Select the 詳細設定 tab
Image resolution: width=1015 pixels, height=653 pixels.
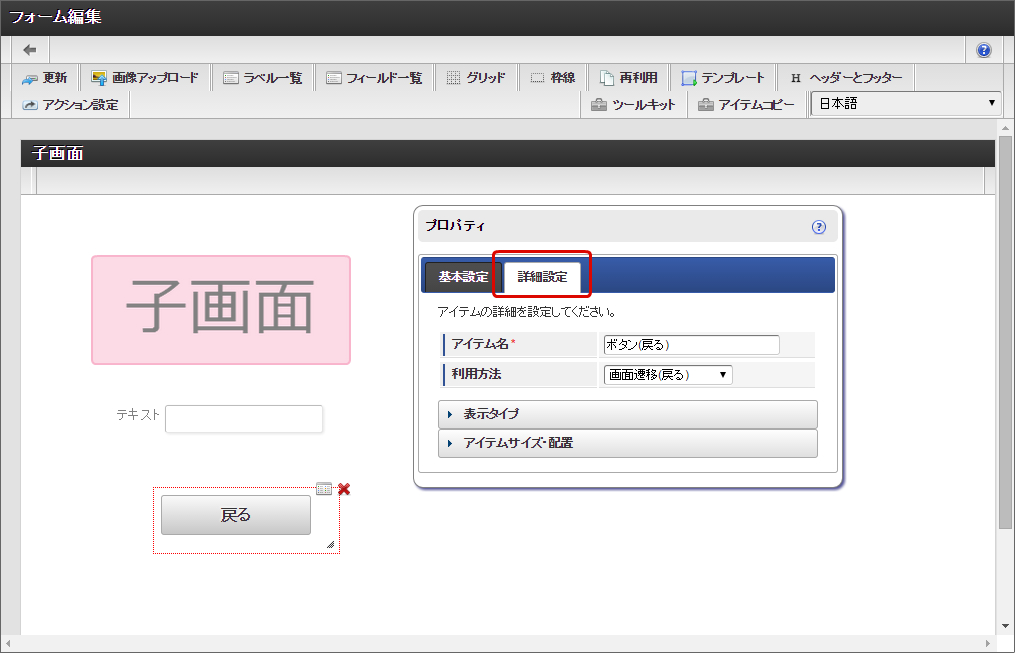pyautogui.click(x=542, y=277)
